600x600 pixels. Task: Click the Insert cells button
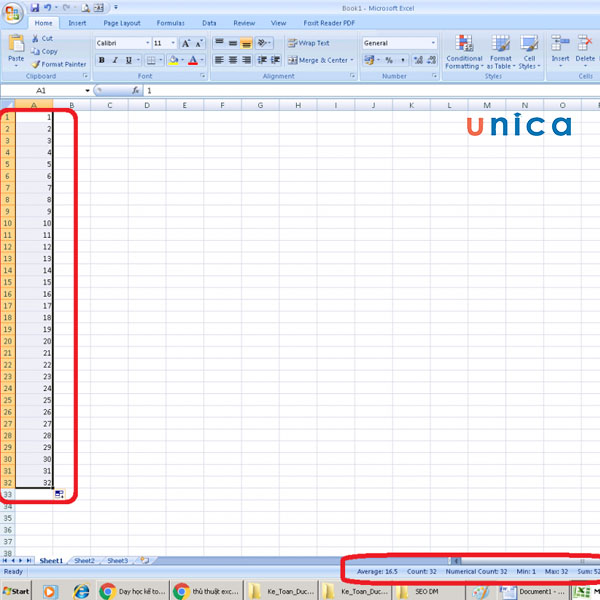click(560, 51)
